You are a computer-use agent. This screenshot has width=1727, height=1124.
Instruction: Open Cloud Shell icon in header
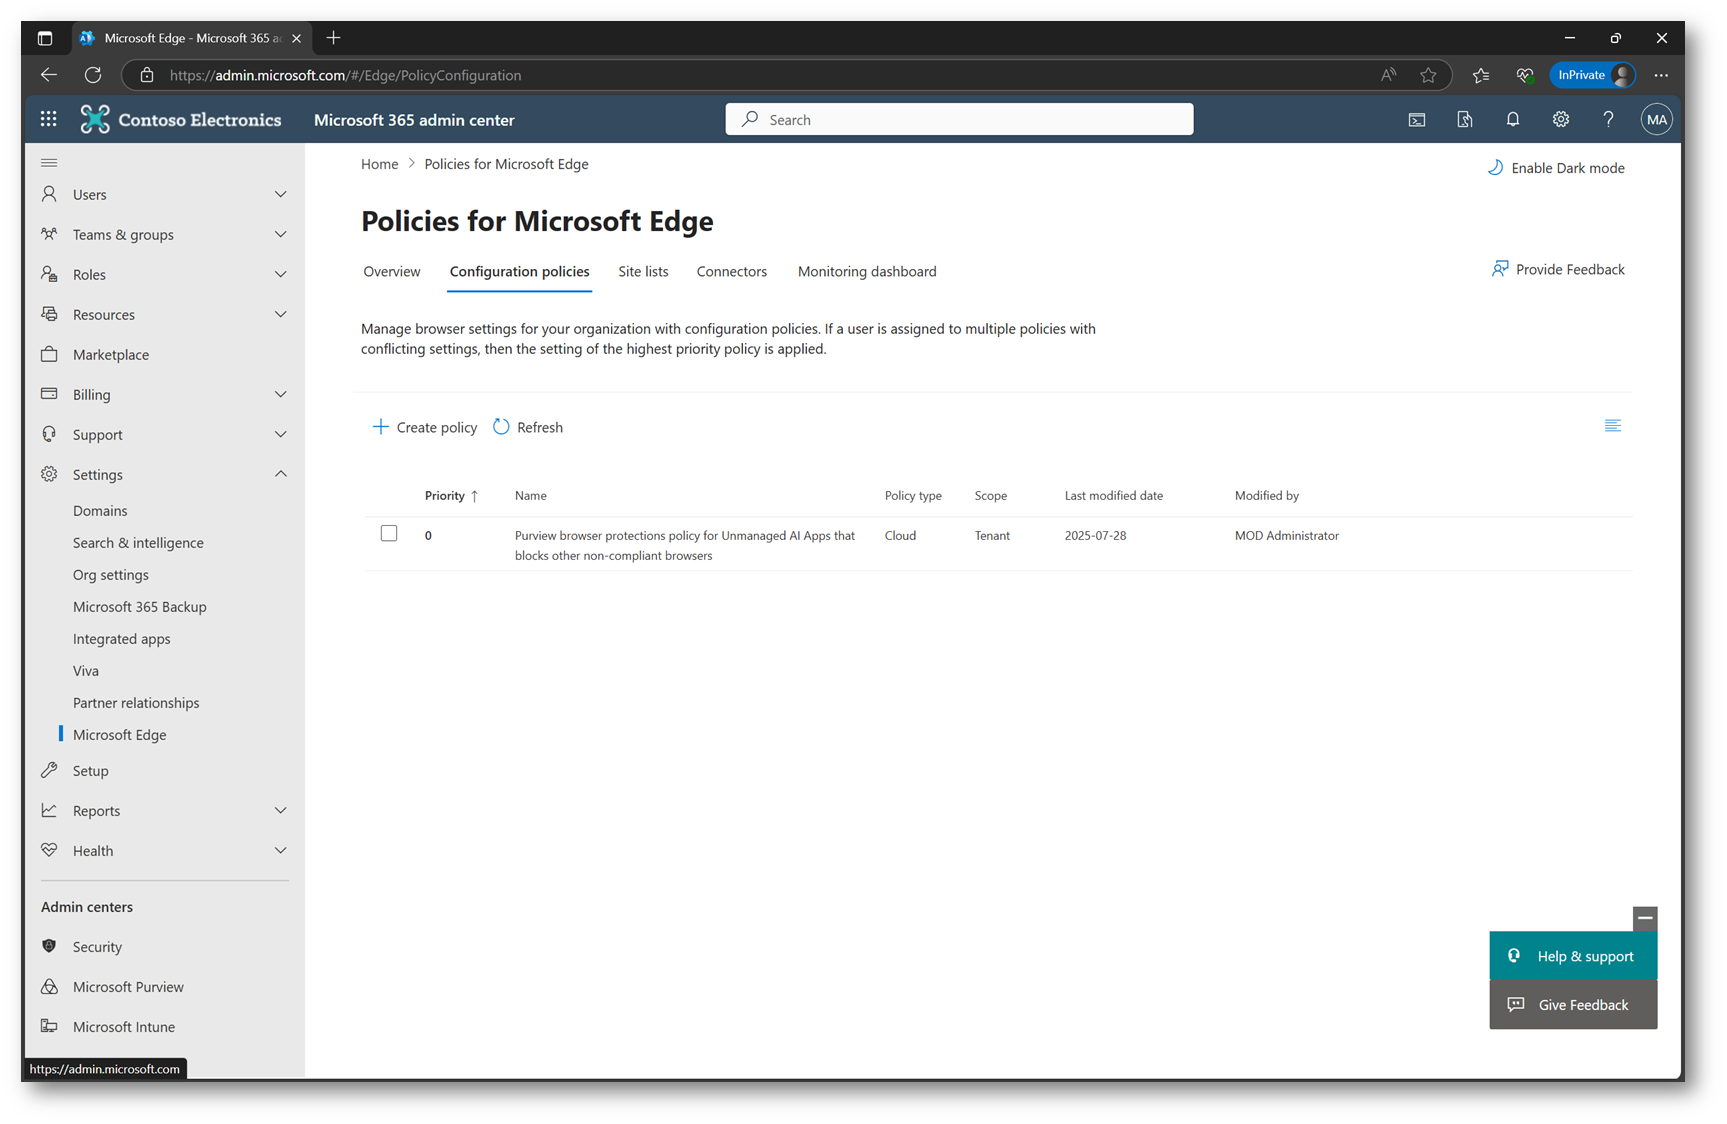point(1417,119)
